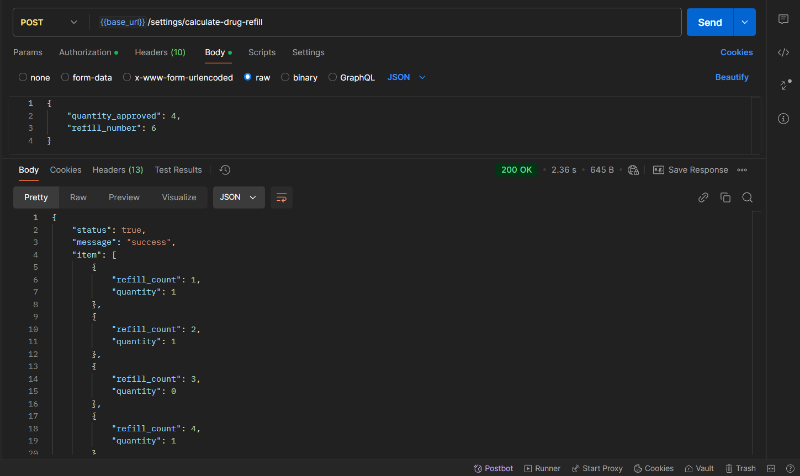Open the response Headers (13) tab
Image resolution: width=800 pixels, height=476 pixels.
tap(118, 170)
